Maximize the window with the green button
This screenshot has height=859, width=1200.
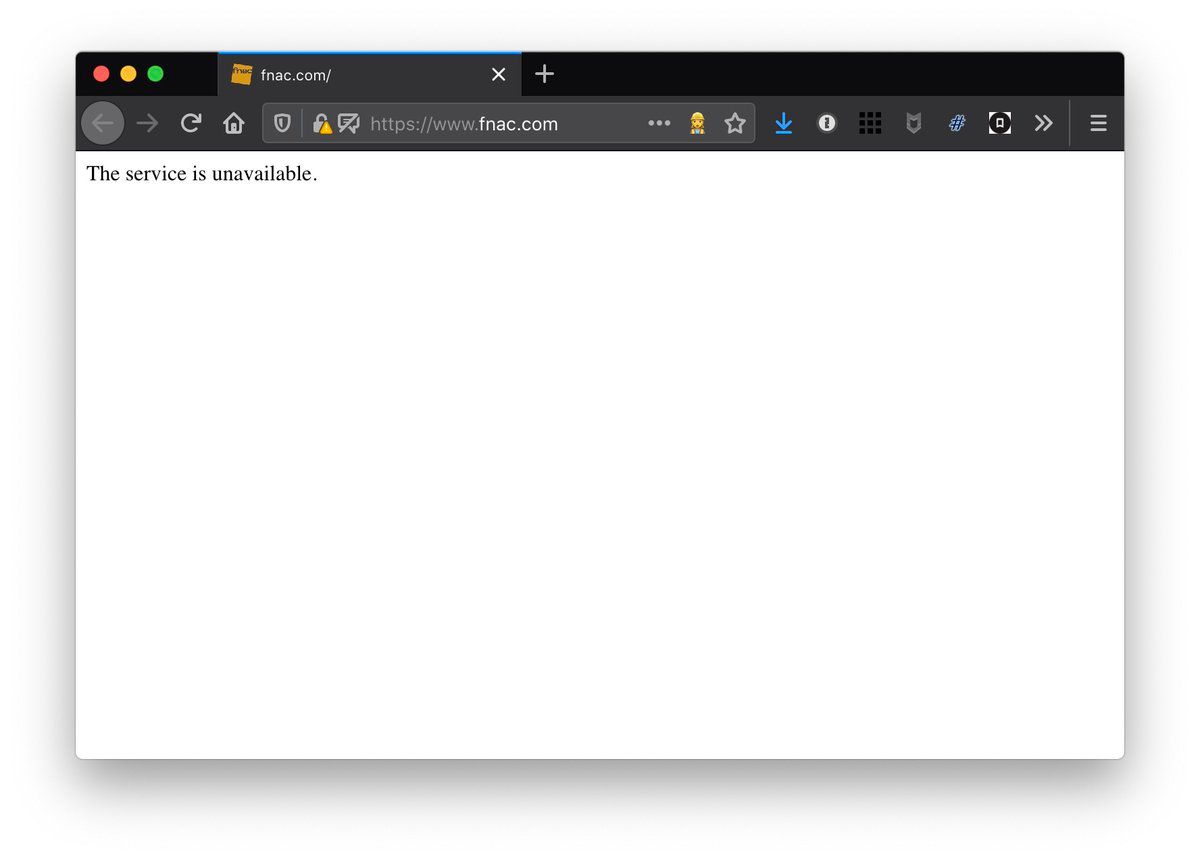click(x=155, y=74)
